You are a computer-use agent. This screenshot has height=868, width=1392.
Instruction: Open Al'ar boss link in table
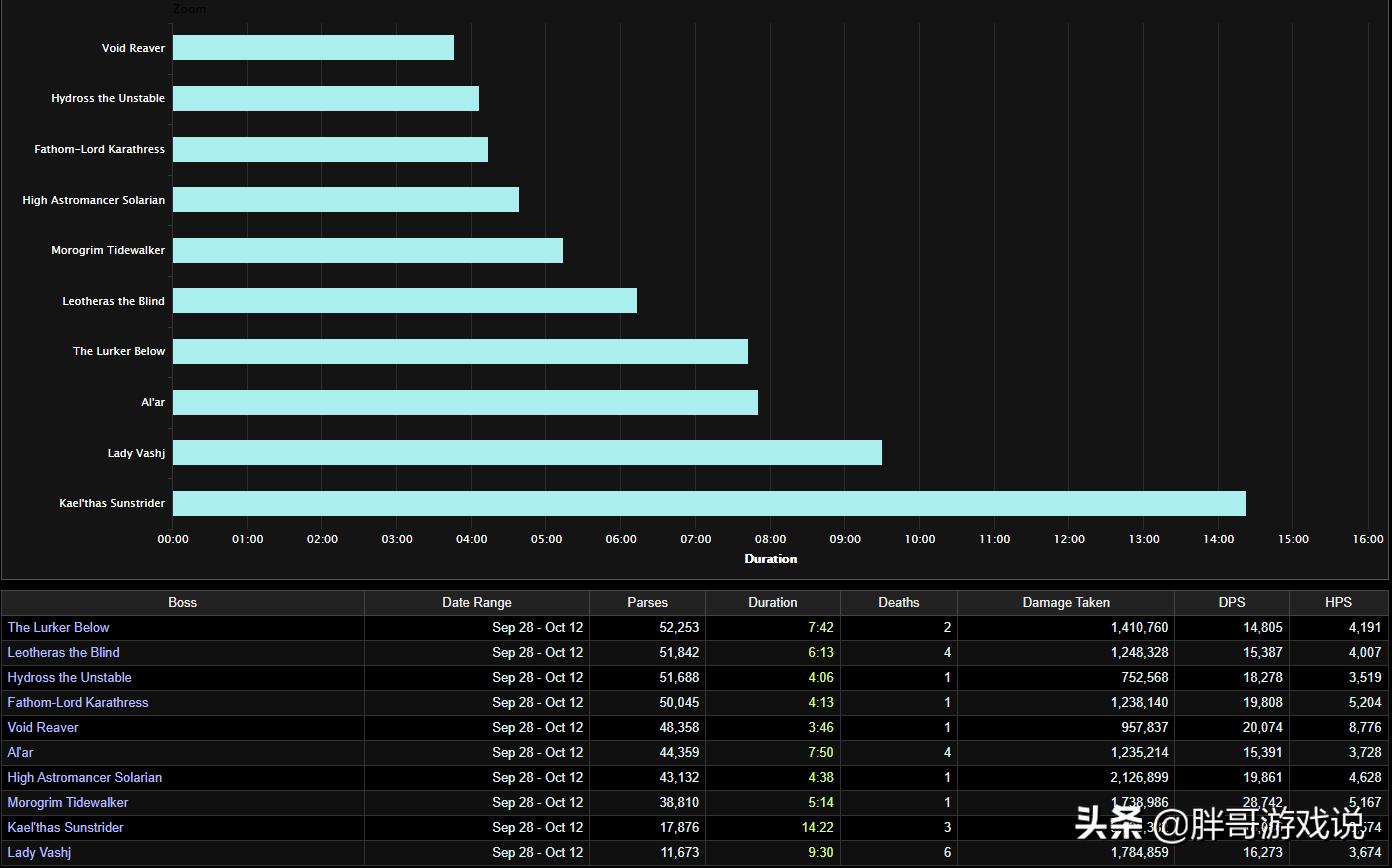click(x=20, y=753)
